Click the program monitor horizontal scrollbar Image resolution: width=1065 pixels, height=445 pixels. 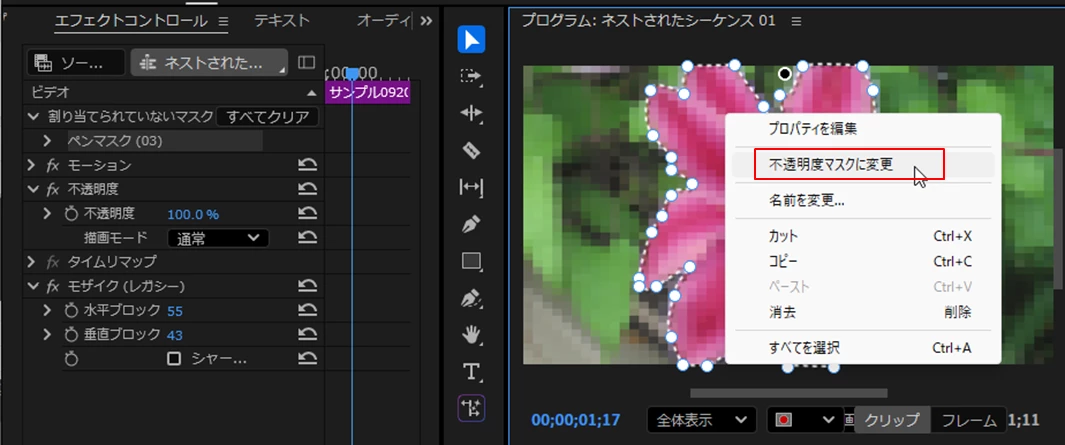pos(789,393)
